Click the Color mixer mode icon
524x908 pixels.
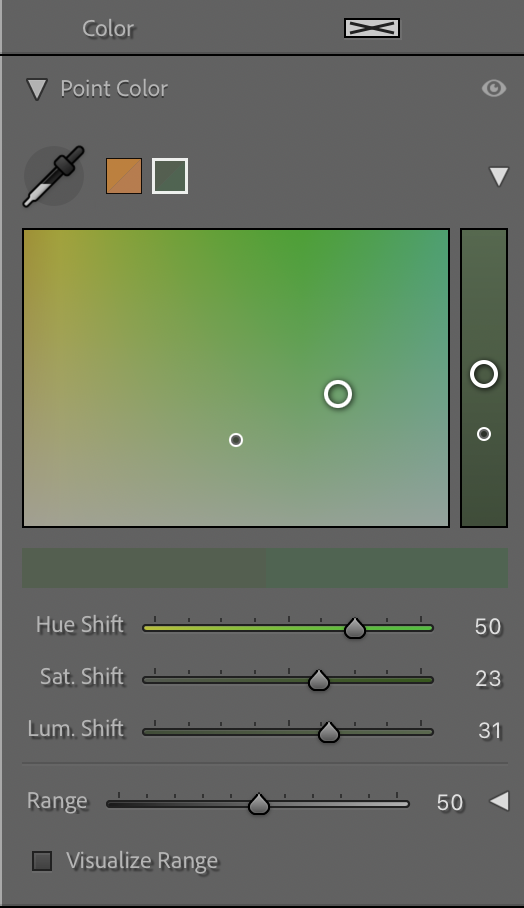(372, 28)
